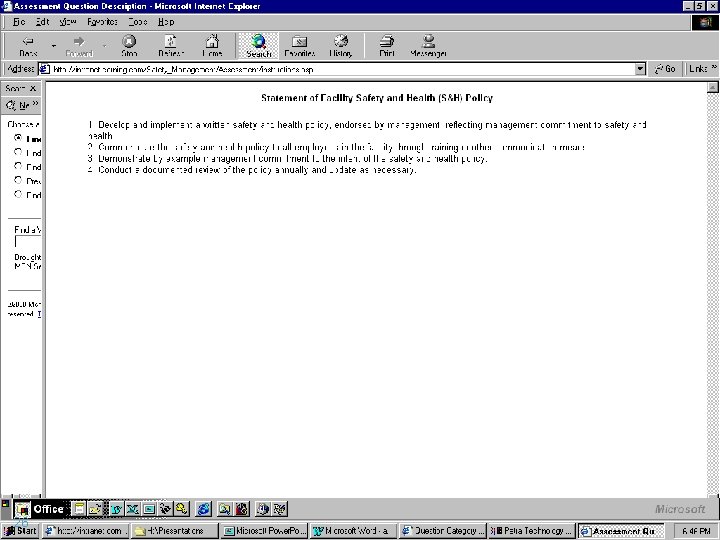Switch to Microsoft Word taskbar button
The width and height of the screenshot is (720, 540).
353,531
